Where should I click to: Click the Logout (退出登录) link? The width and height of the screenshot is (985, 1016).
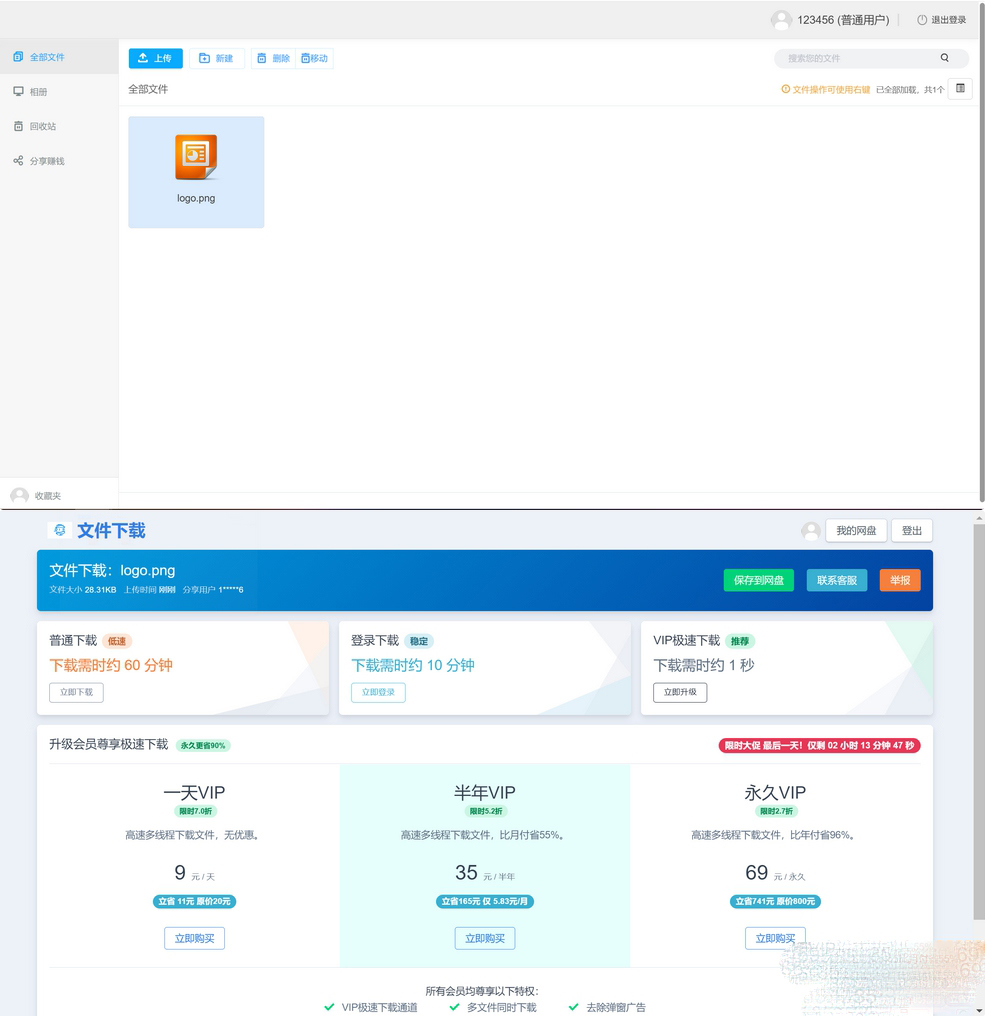[941, 20]
